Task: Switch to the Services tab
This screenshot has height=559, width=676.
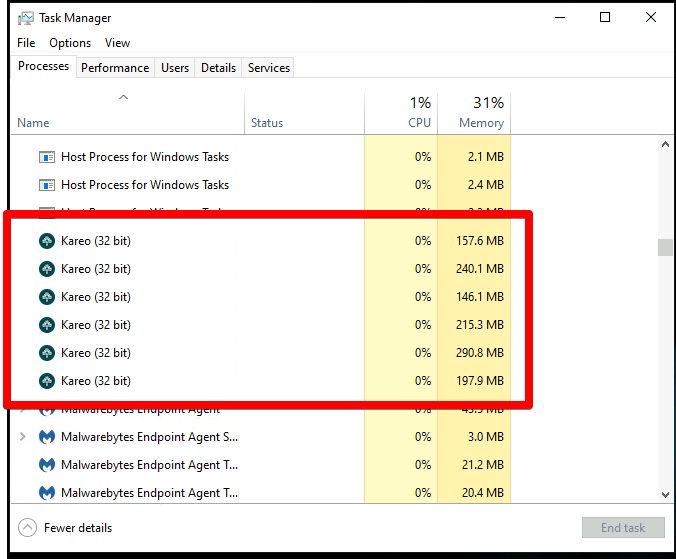Action: (269, 68)
